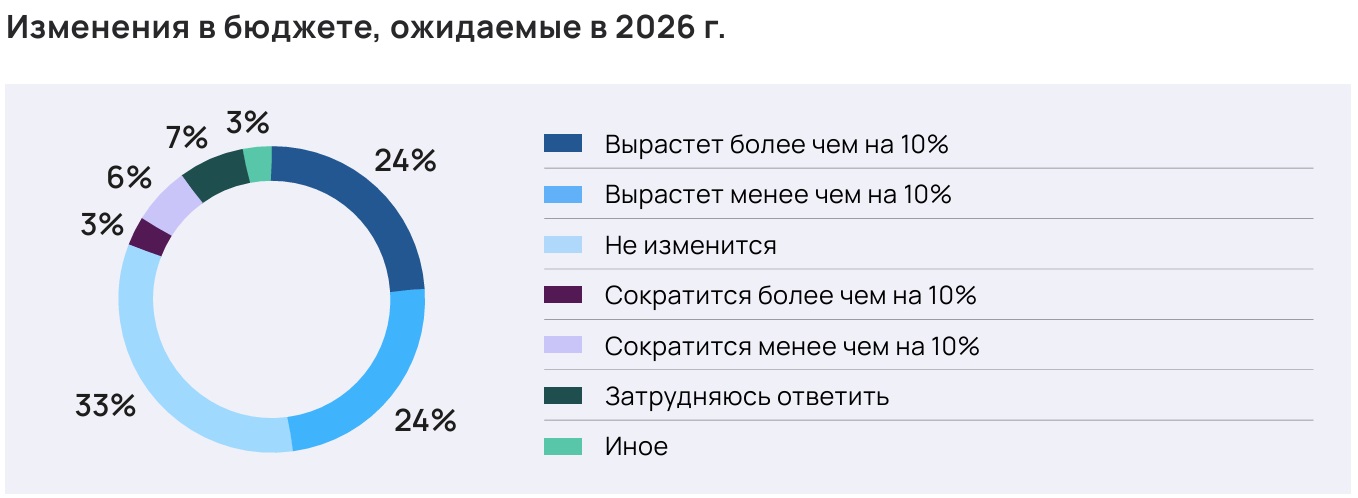Select legend text «Вырастет менее чем на 10%»
The image size is (1358, 498).
click(777, 194)
